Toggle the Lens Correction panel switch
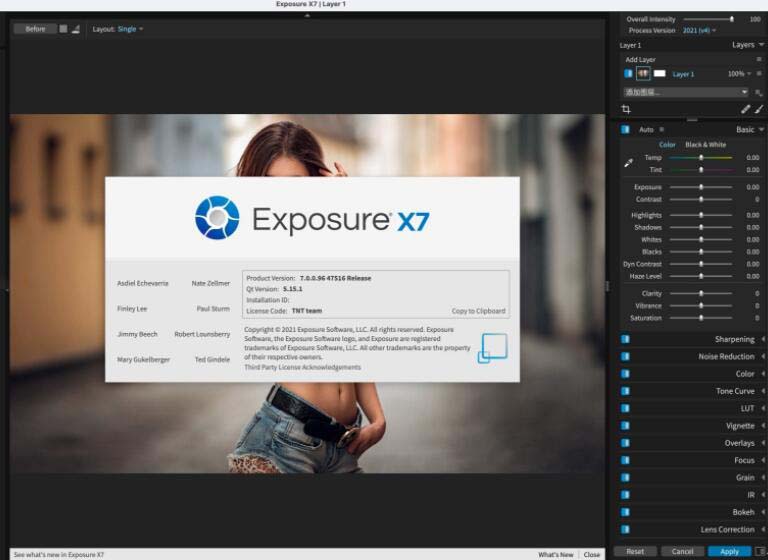The width and height of the screenshot is (768, 560). tap(625, 529)
